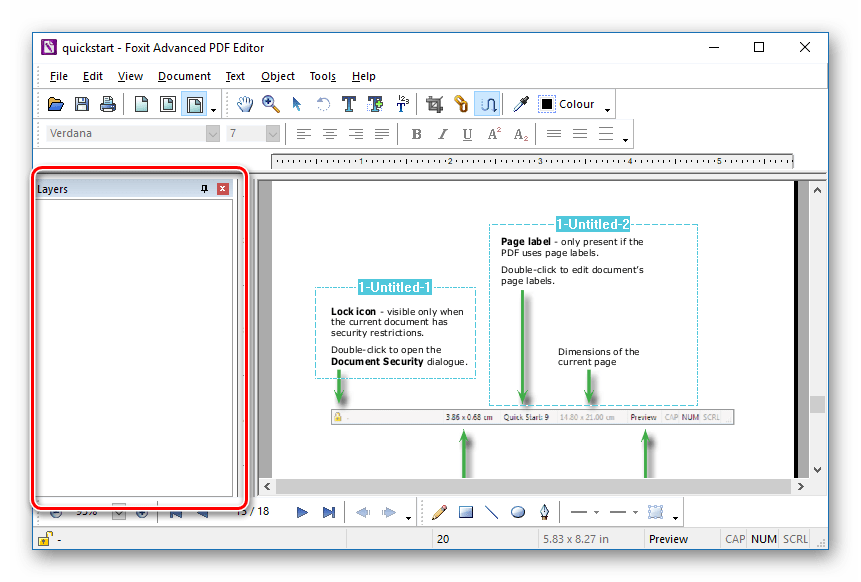
Task: Set widest line spacing icon
Action: [606, 133]
